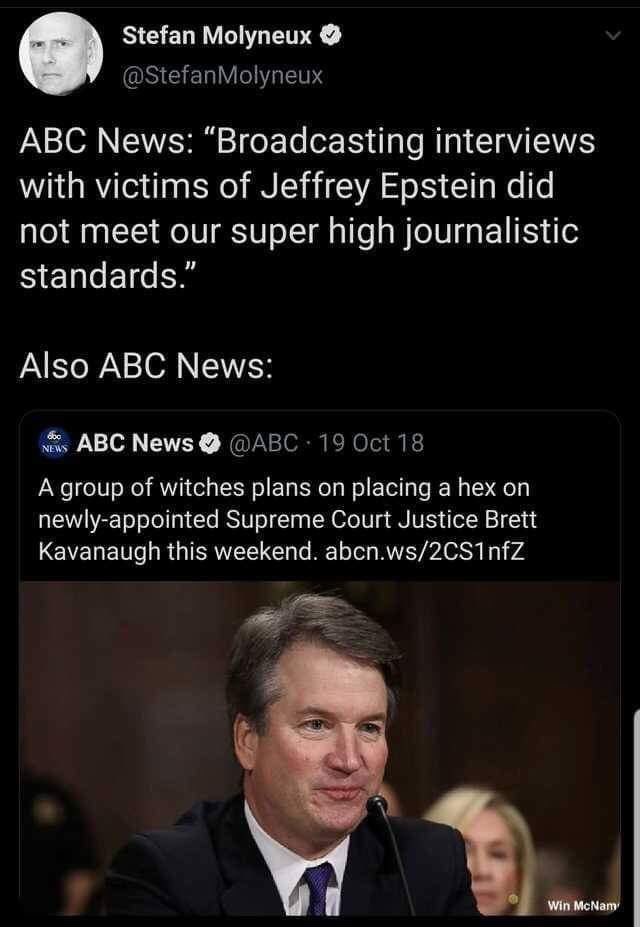Screen dimensions: 640x927
Task: Click the ABC News logo icon
Action: point(52,442)
